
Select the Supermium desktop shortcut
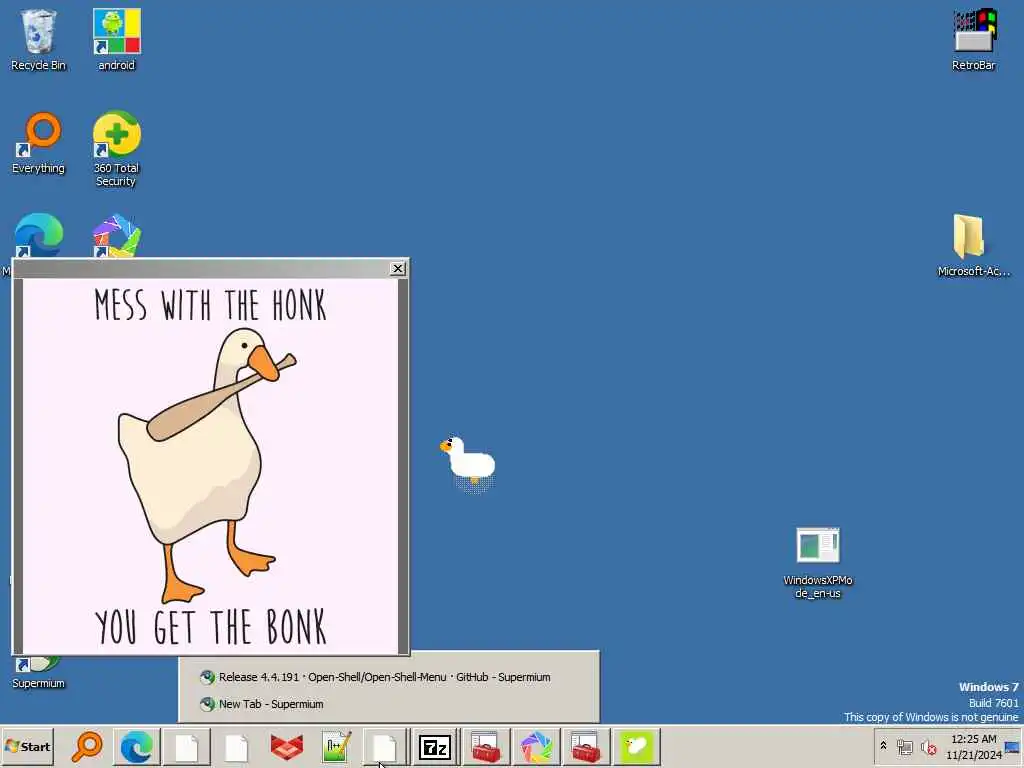tap(39, 673)
